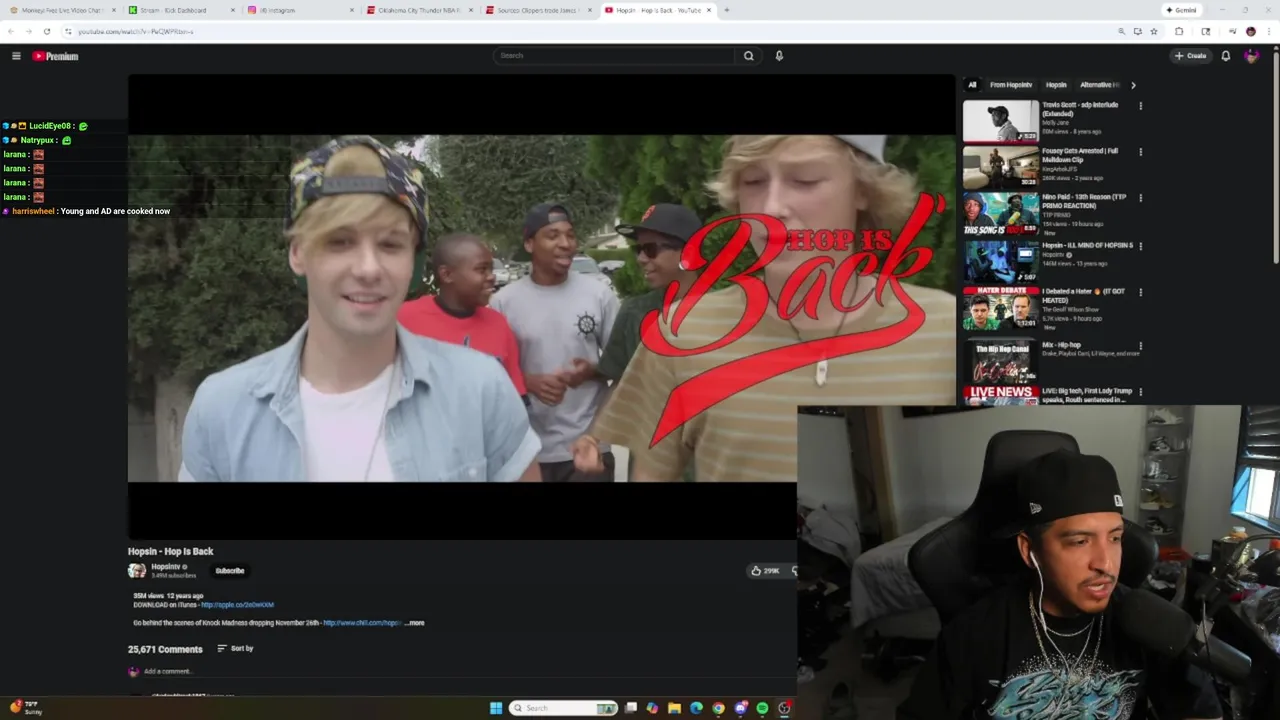Select the All filter chip
This screenshot has width=1280, height=720.
[972, 85]
